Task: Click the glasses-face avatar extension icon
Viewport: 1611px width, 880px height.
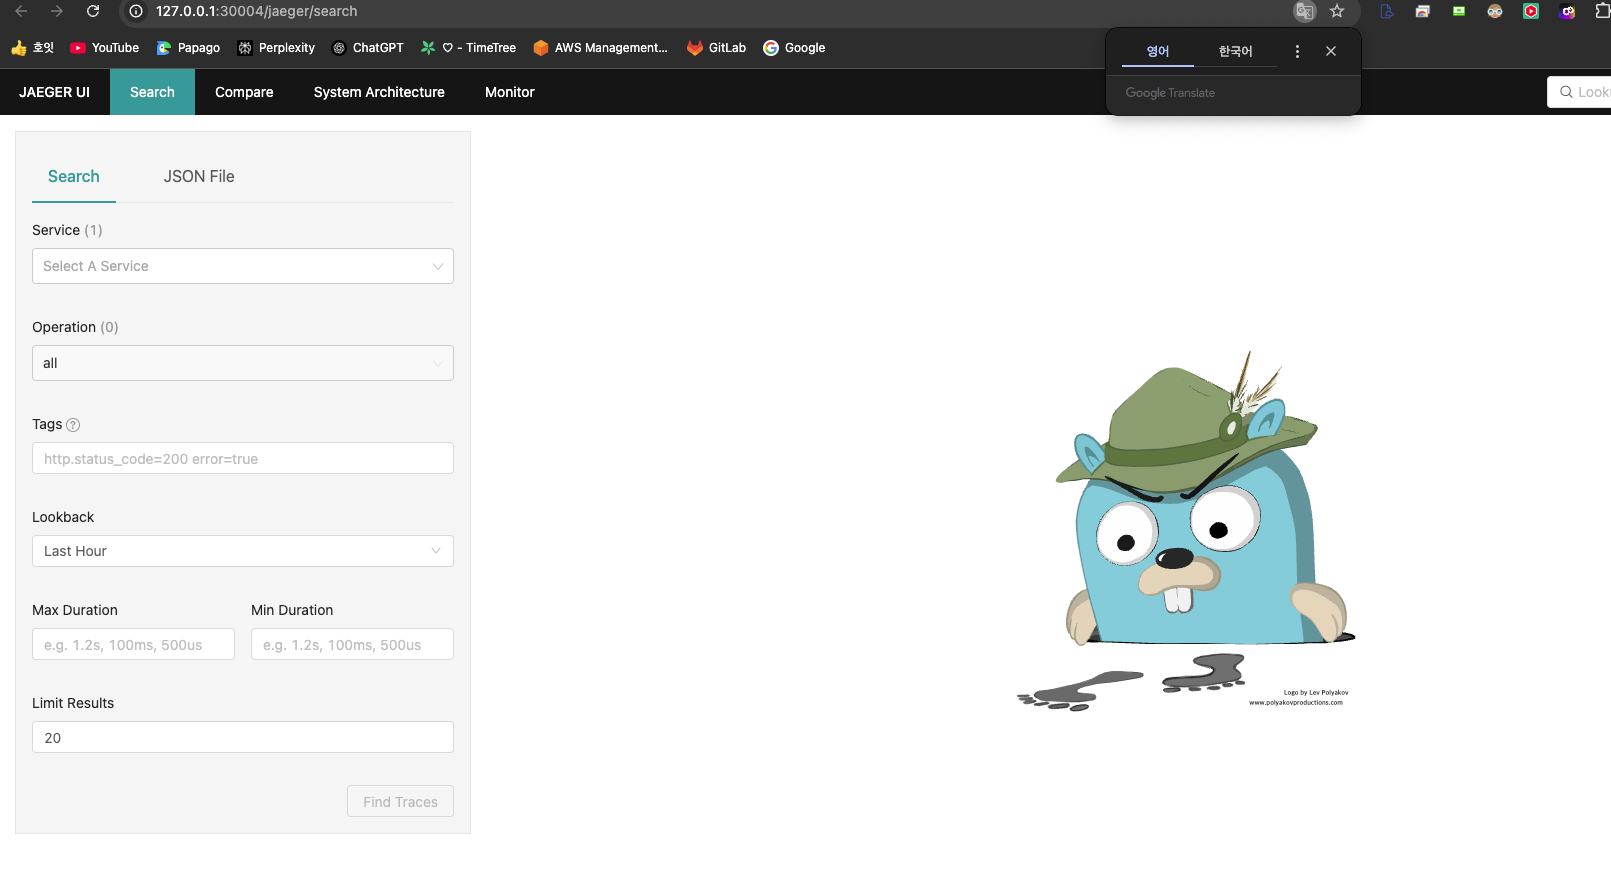Action: [x=1495, y=11]
